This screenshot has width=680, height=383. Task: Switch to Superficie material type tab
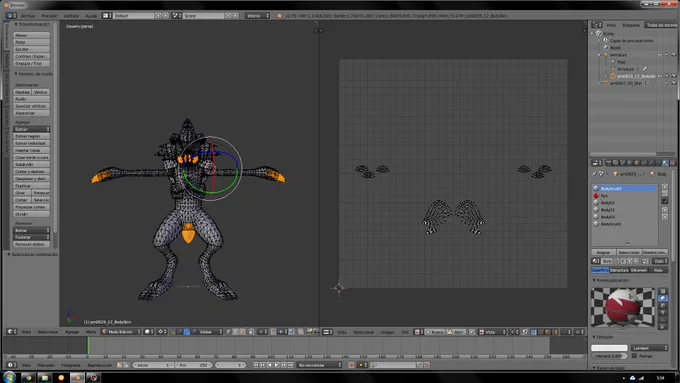(600, 270)
